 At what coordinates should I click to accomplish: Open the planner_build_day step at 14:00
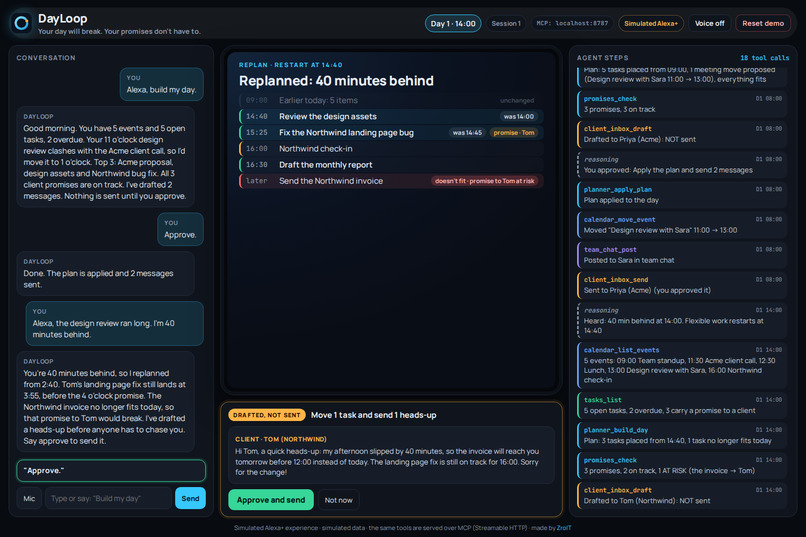point(682,435)
